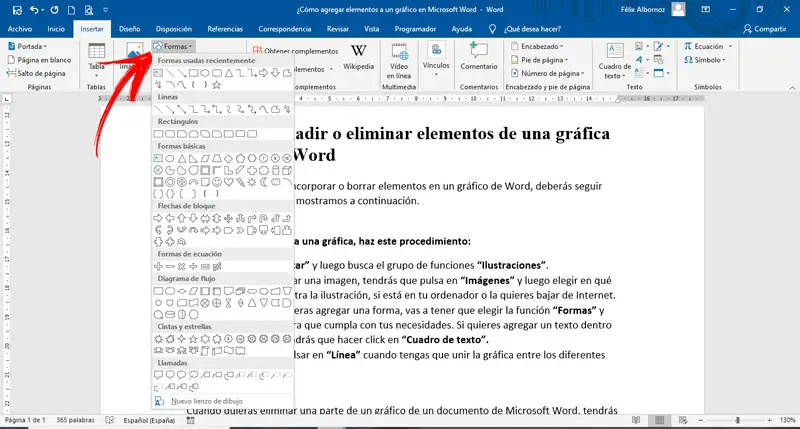Screen dimensions: 800x429
Task: Click the Compartir button
Action: (764, 29)
